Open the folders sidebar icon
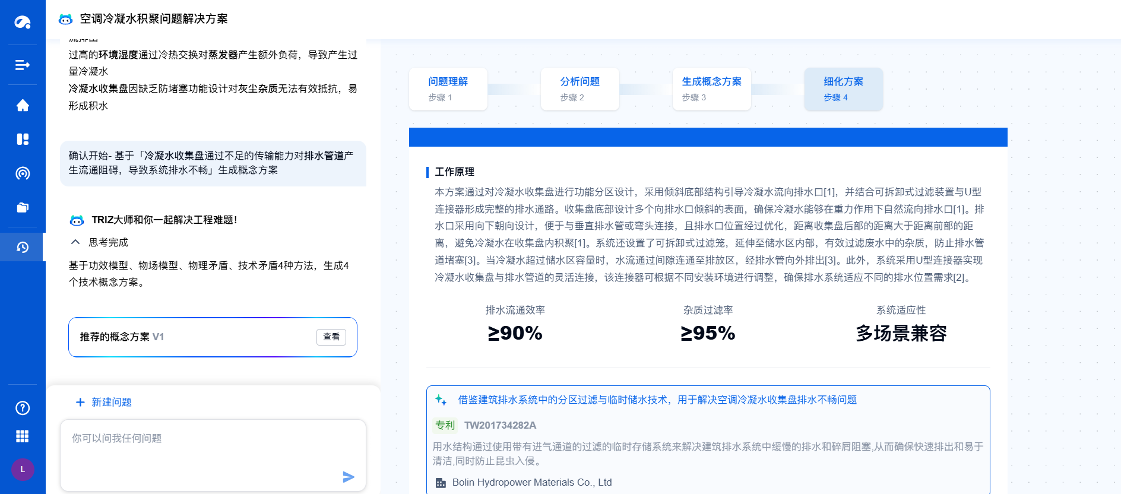Image resolution: width=1122 pixels, height=494 pixels. [22, 208]
